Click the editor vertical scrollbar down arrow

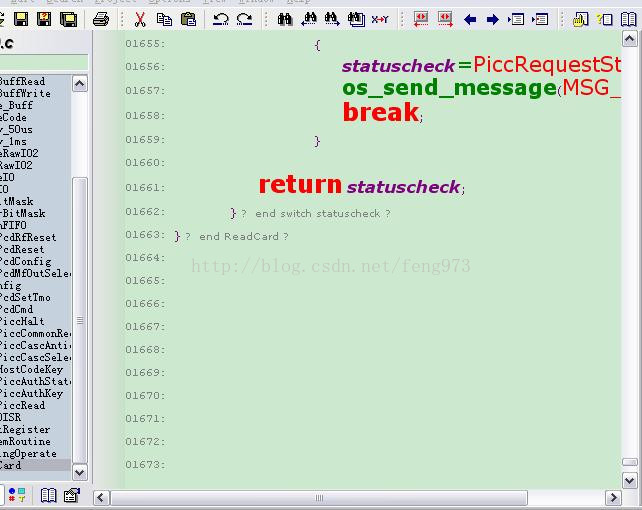click(x=629, y=480)
